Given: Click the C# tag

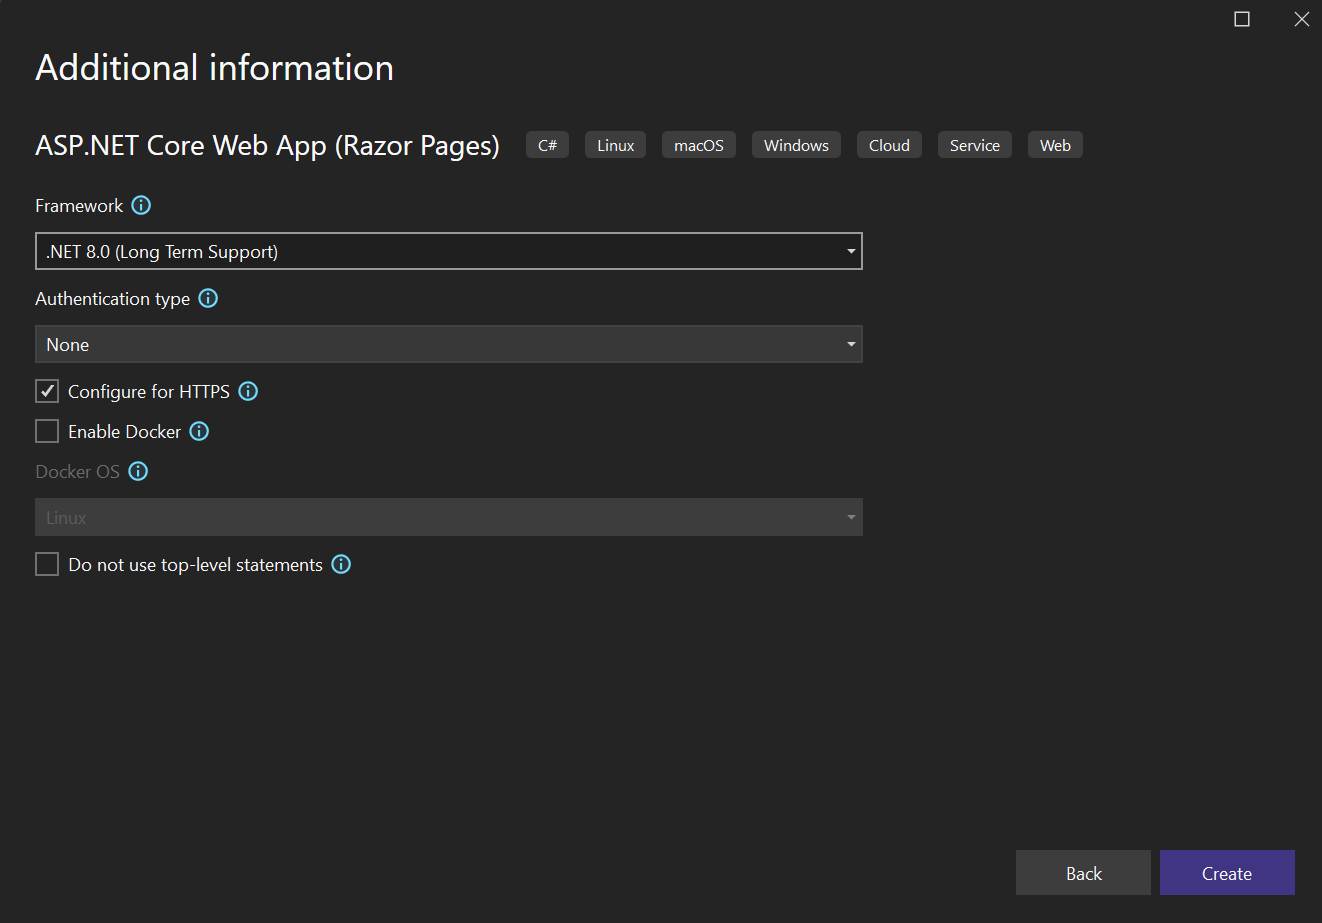Looking at the screenshot, I should pyautogui.click(x=547, y=145).
